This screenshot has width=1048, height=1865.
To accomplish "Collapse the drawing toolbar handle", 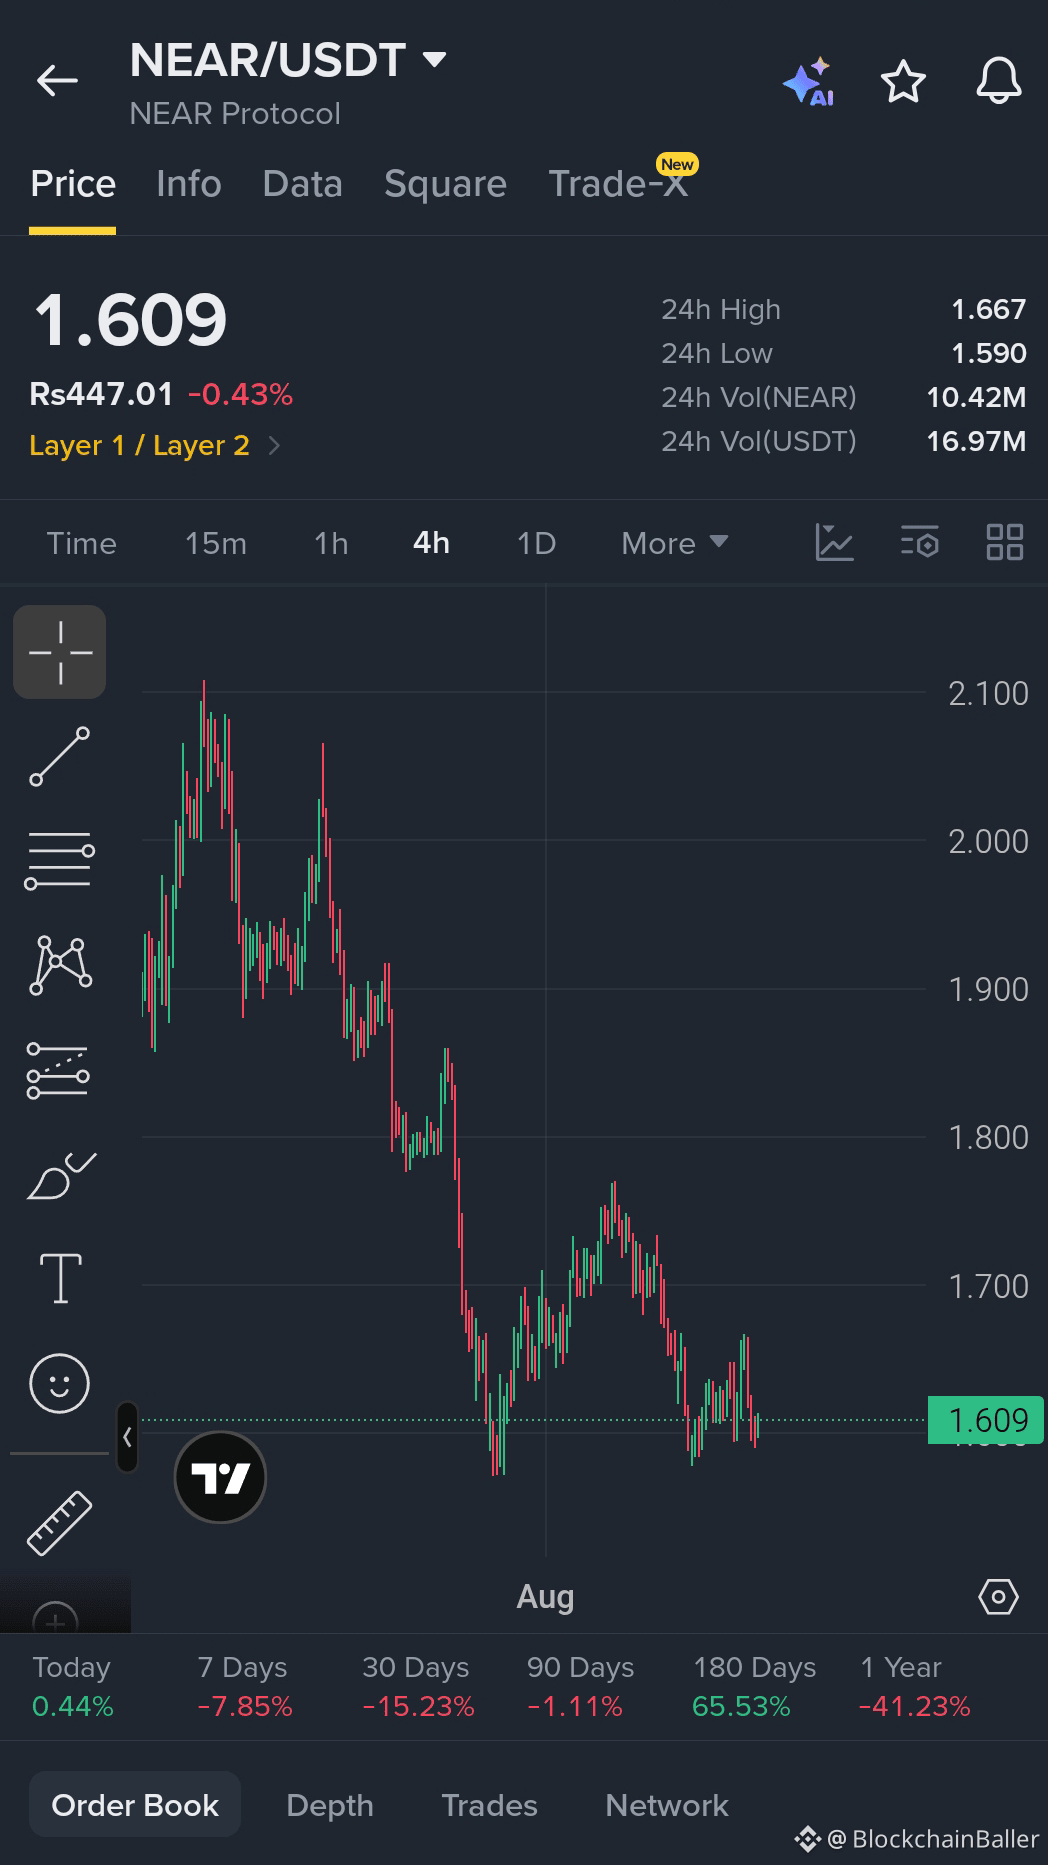I will pos(127,1437).
